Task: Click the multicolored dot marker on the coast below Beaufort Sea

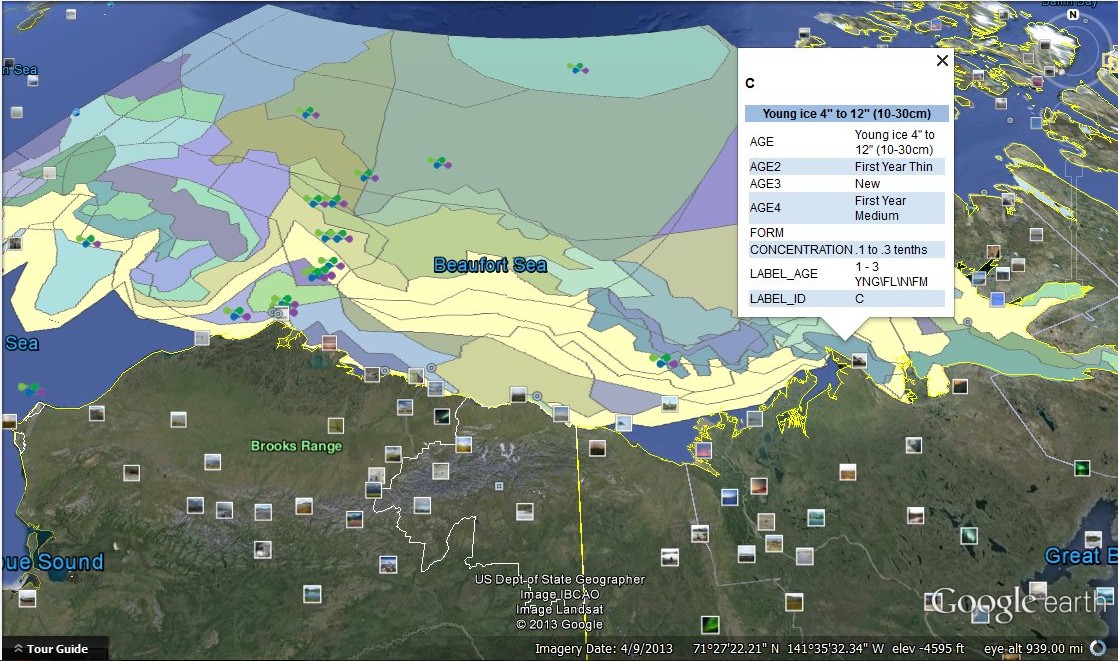Action: [x=664, y=362]
